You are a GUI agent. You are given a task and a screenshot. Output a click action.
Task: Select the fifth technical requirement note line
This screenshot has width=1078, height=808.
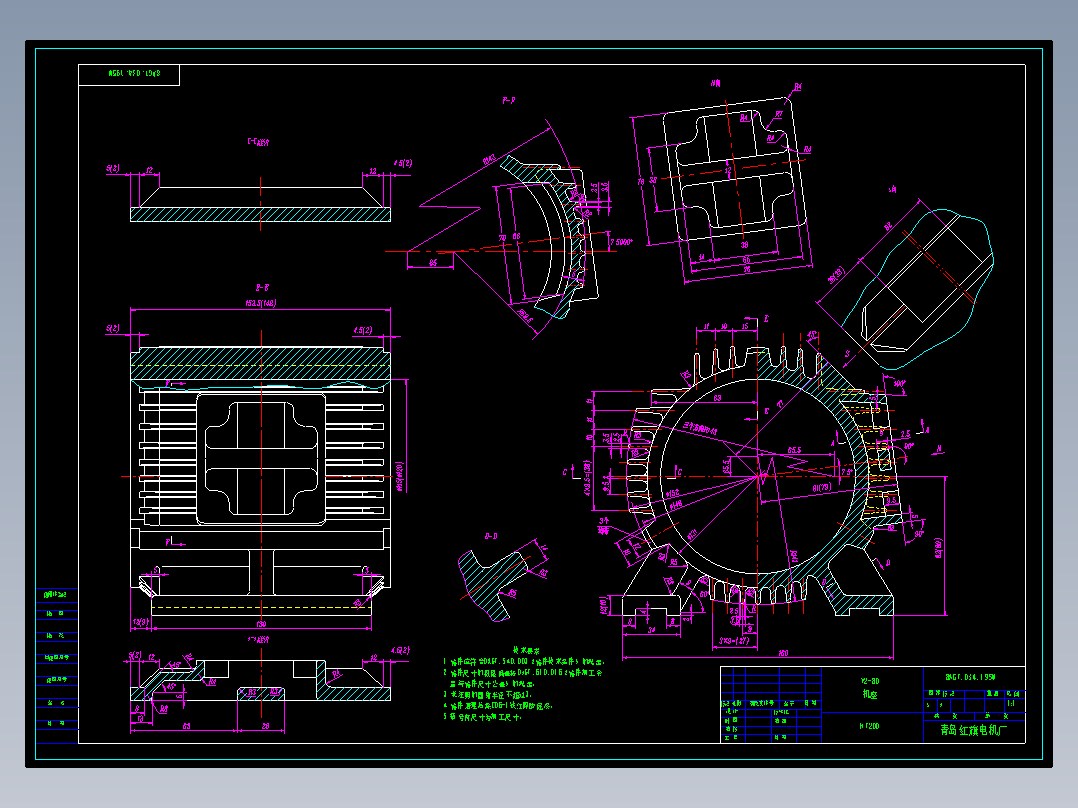tap(482, 717)
